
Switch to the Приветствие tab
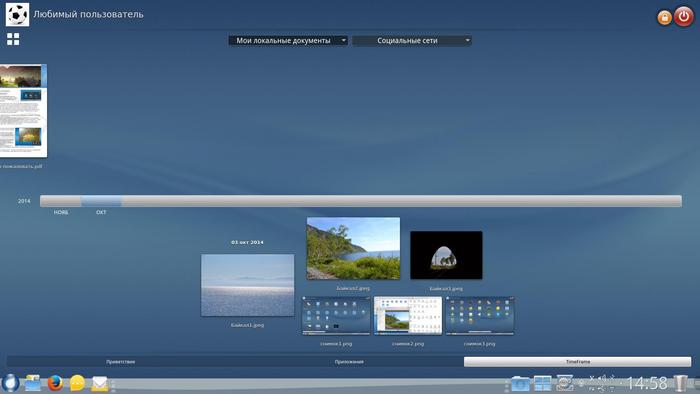tap(121, 362)
